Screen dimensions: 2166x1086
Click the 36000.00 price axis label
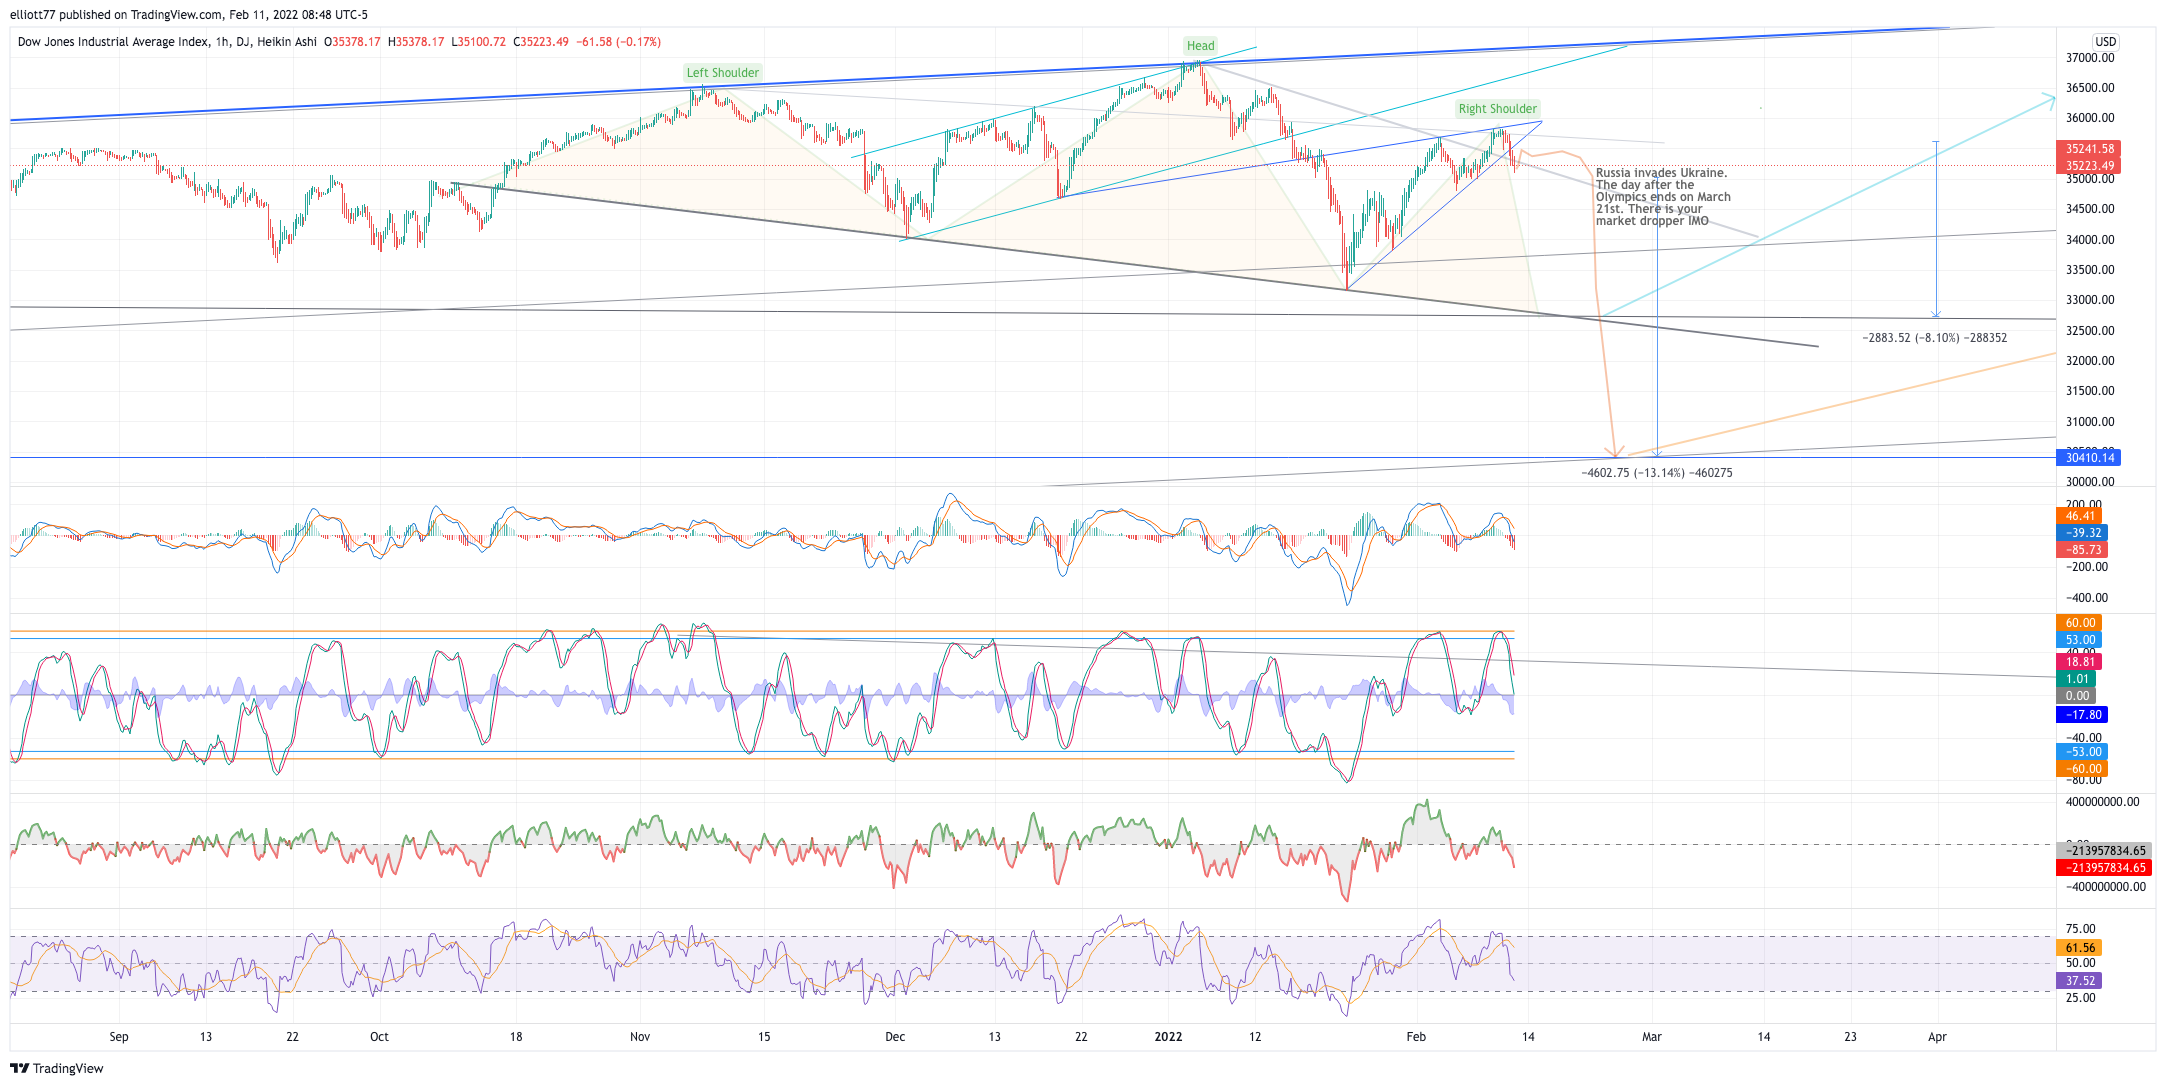coord(2090,118)
